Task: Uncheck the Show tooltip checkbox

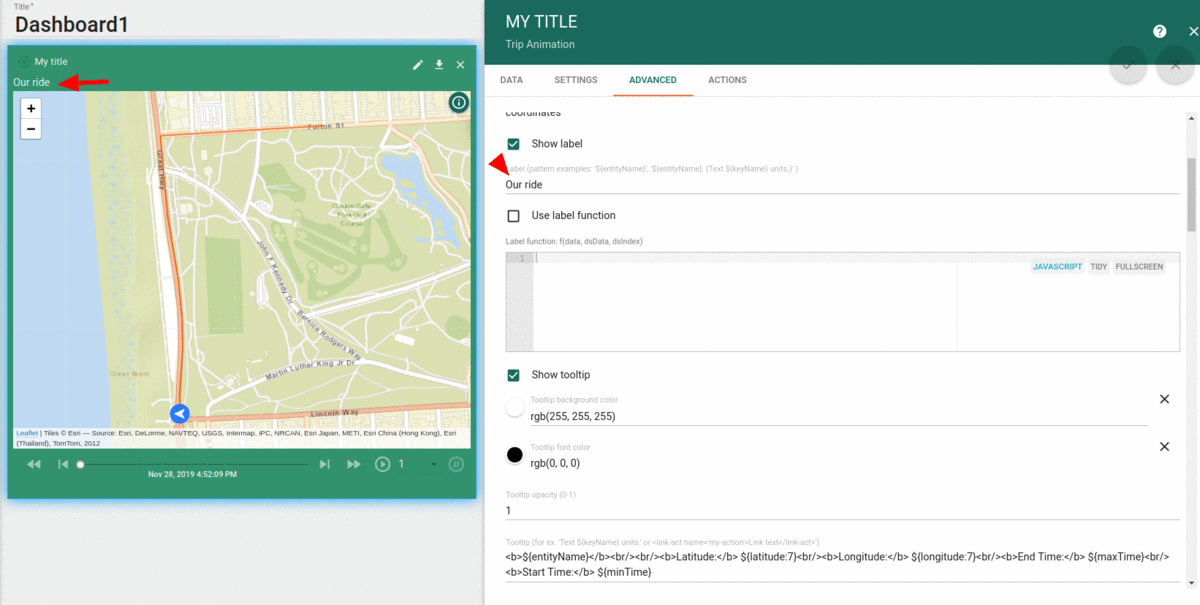Action: tap(514, 375)
